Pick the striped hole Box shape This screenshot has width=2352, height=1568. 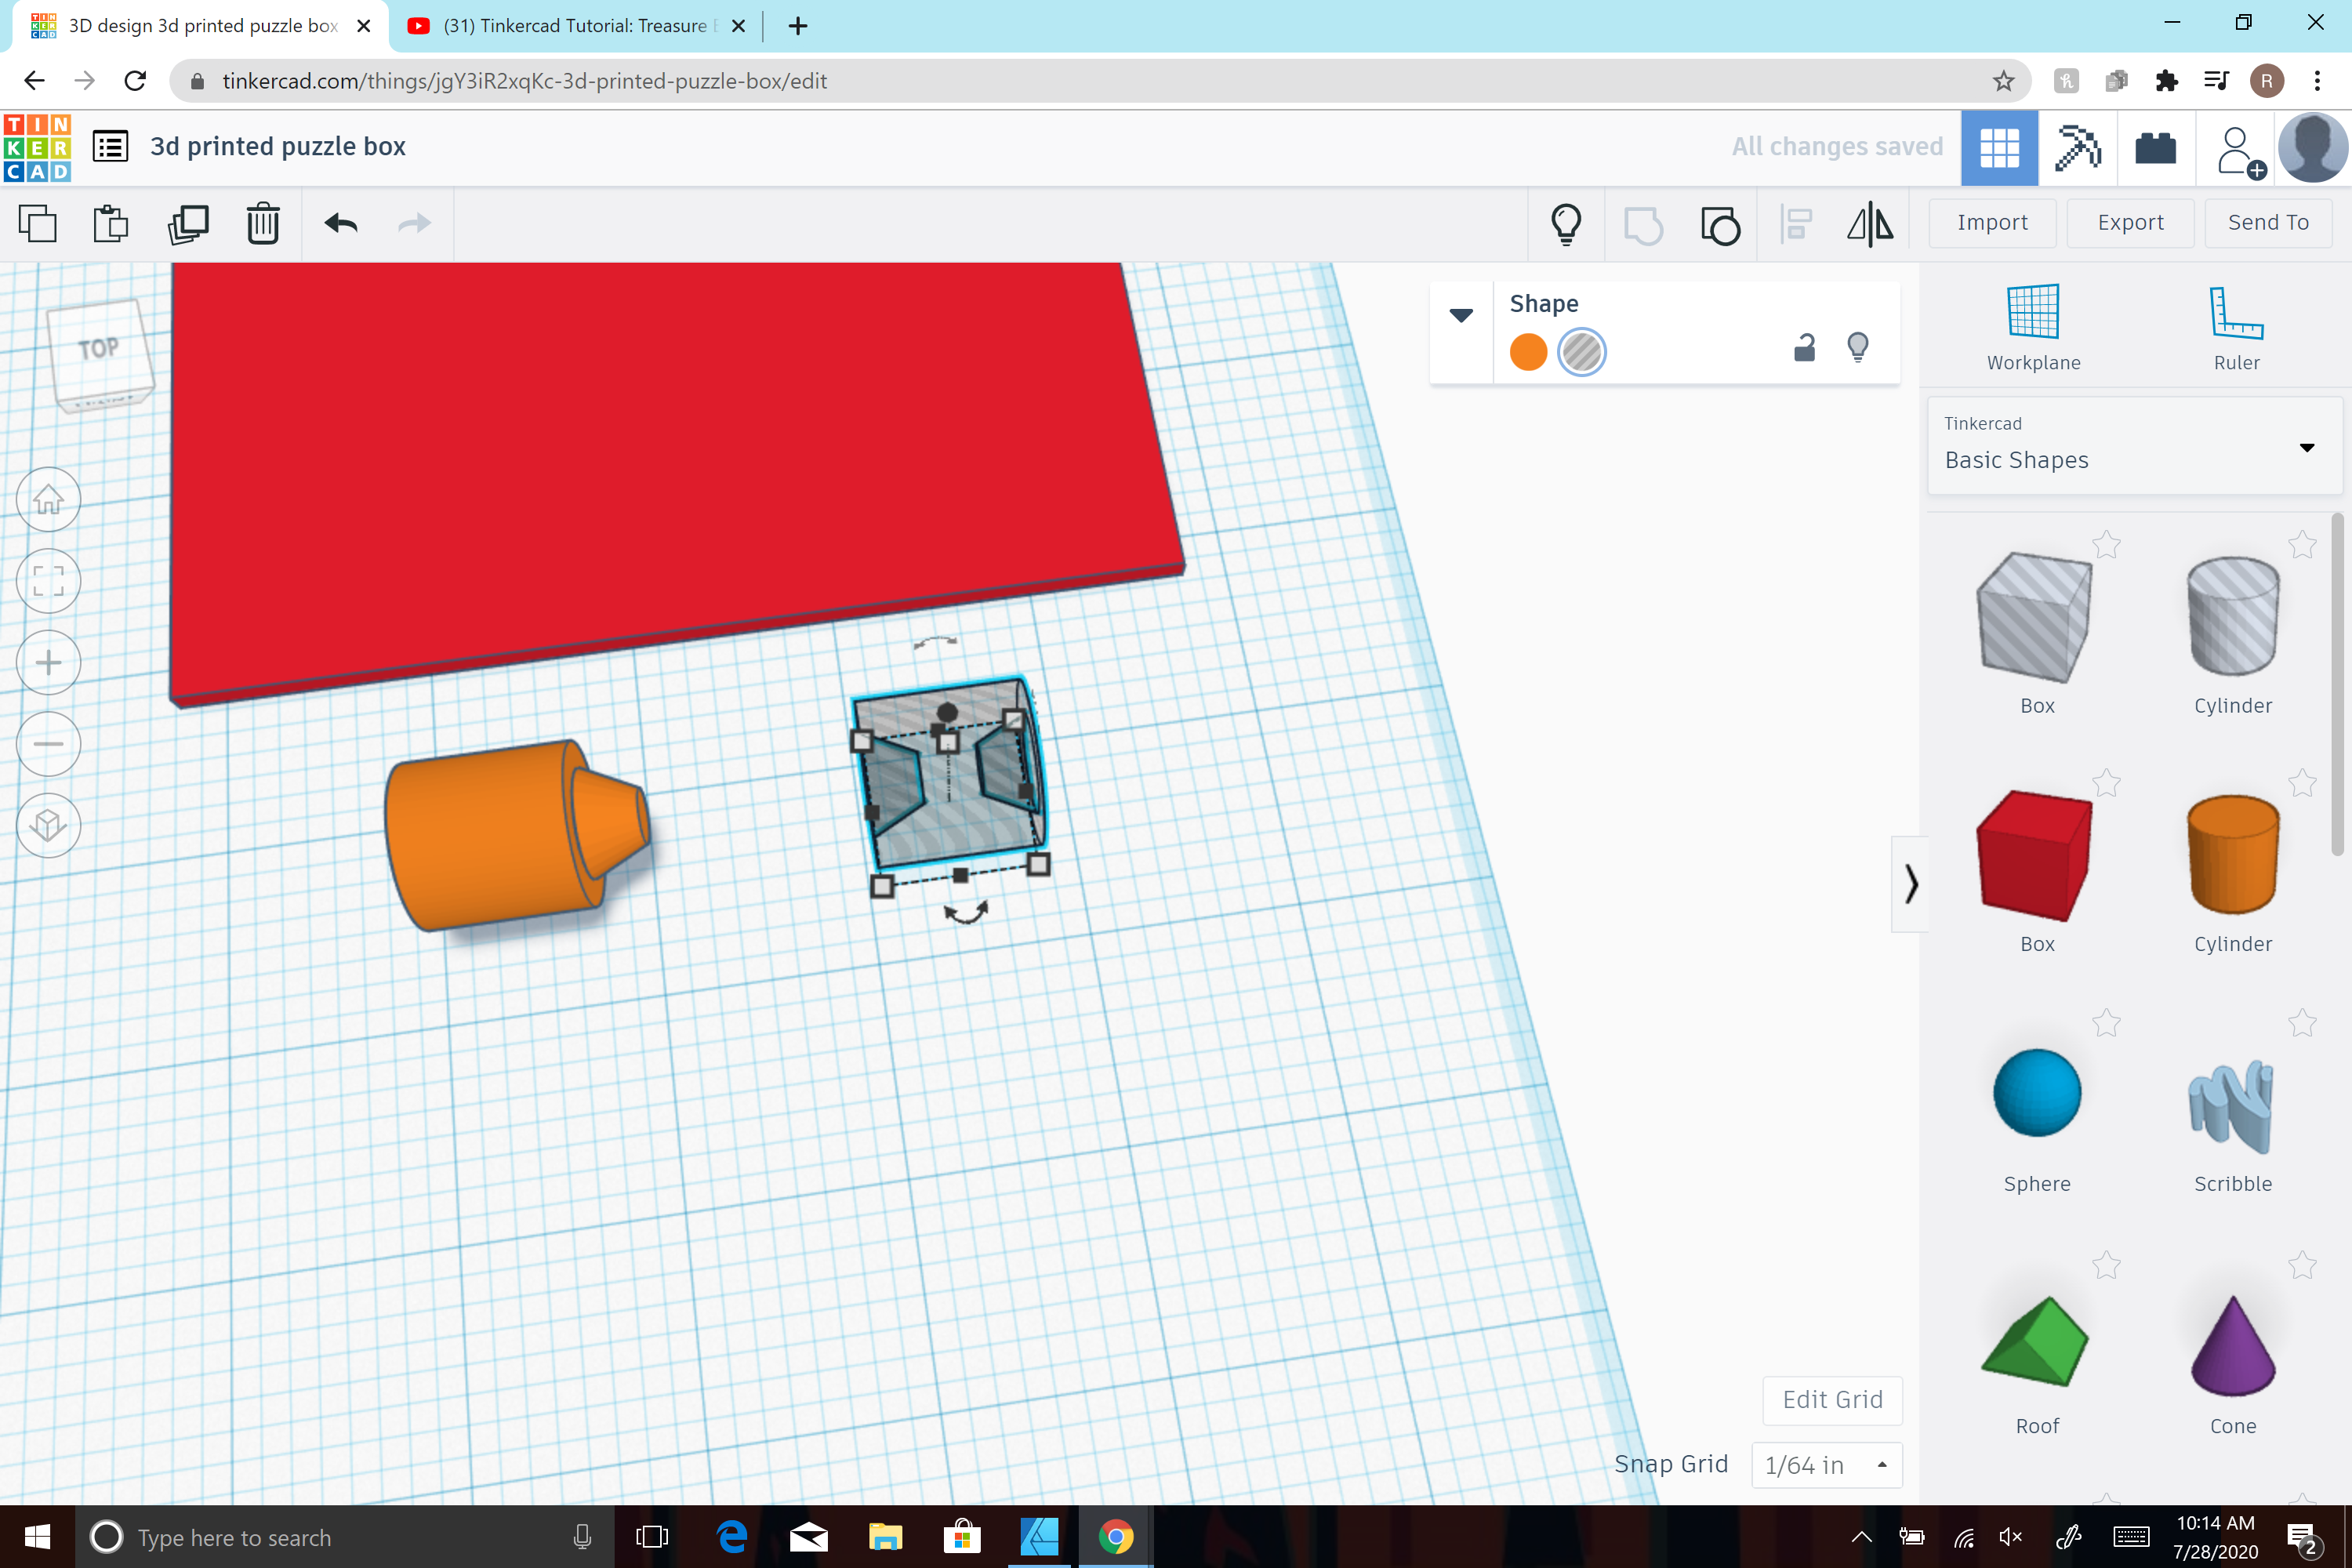coord(2036,618)
